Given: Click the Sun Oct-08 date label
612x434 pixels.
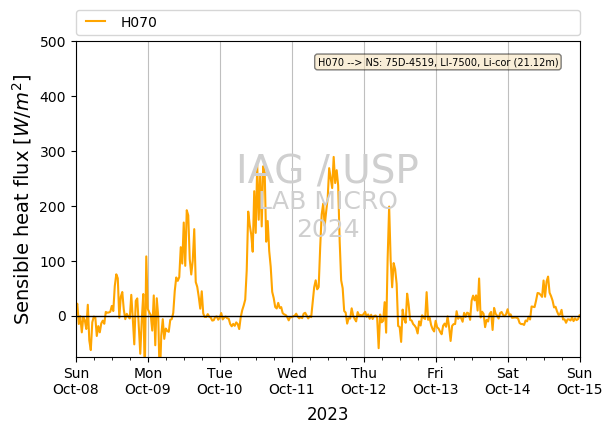Looking at the screenshot, I should click(76, 381).
